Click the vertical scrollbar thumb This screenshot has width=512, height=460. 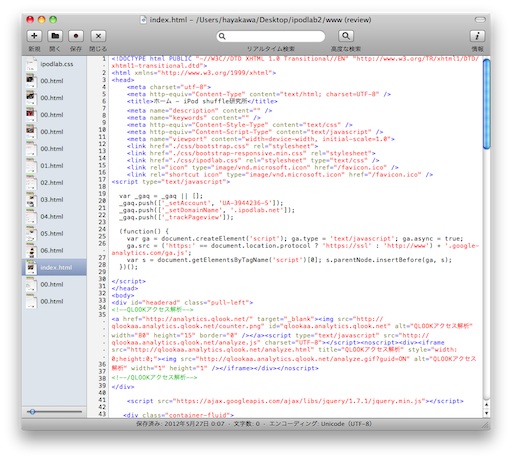point(486,104)
